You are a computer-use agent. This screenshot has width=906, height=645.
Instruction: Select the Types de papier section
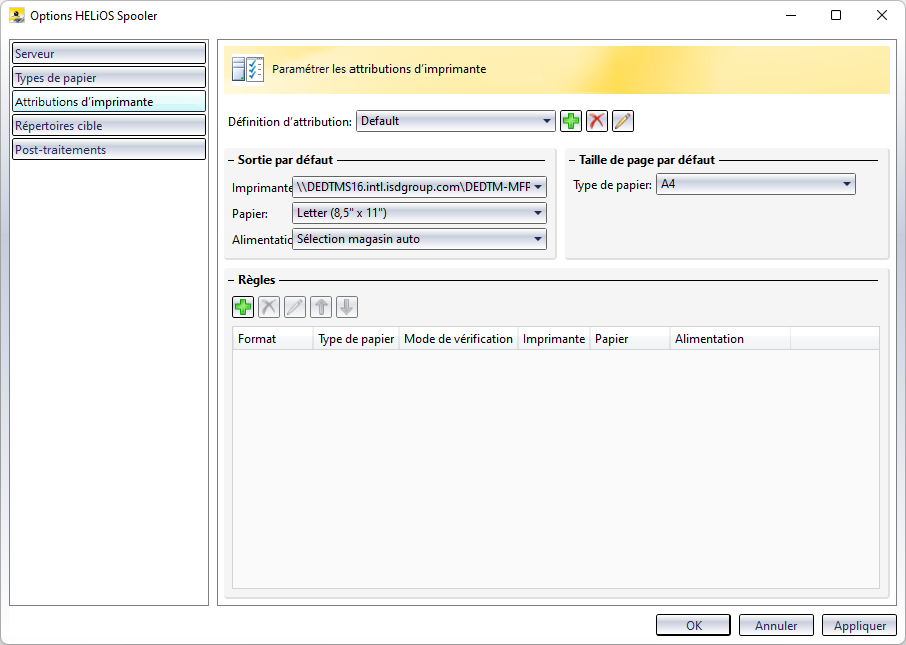pos(109,77)
